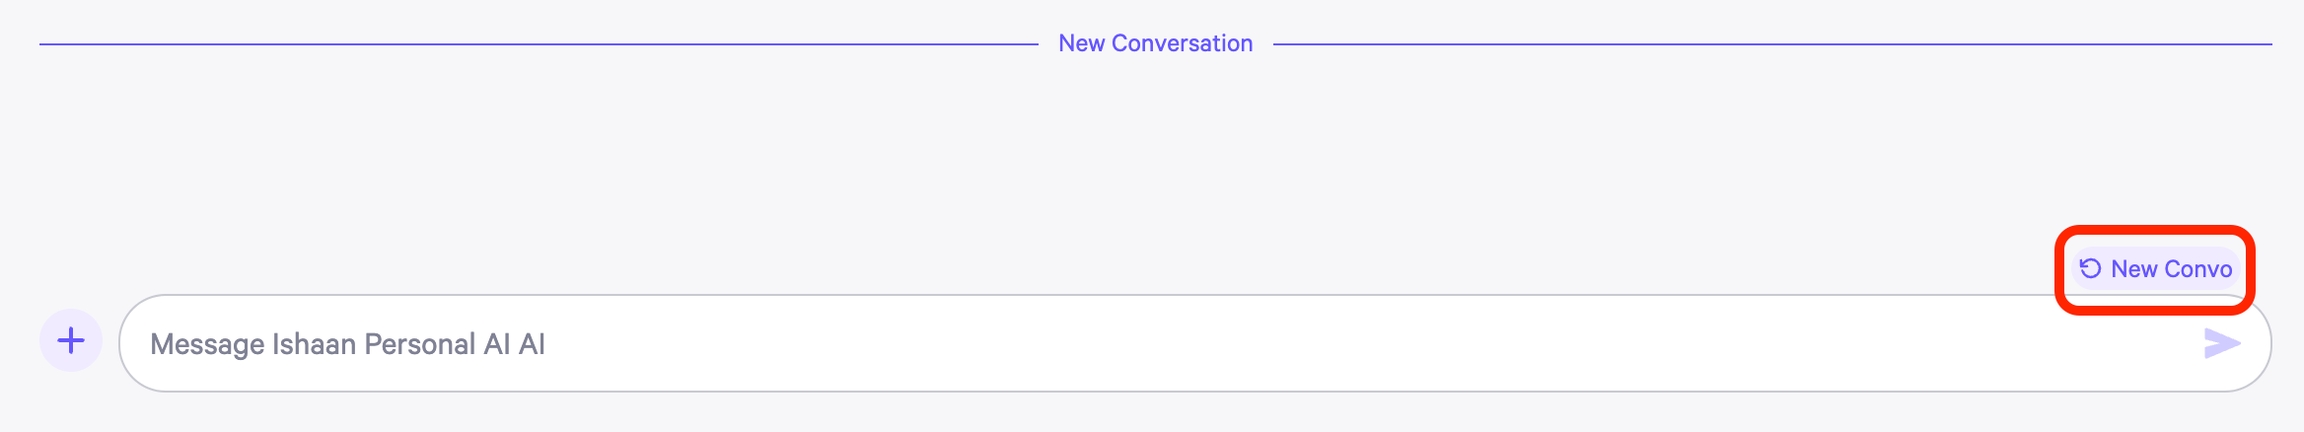This screenshot has width=2304, height=432.
Task: Open the add menu with the plus button
Action: (70, 341)
